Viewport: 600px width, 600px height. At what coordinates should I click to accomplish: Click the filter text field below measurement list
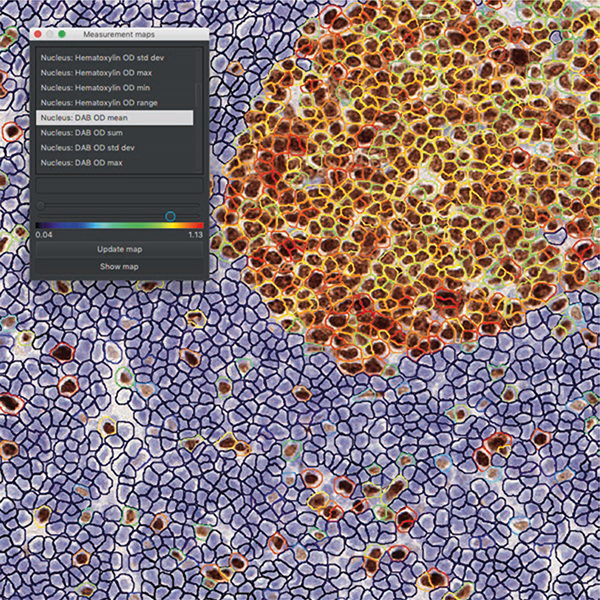tap(119, 185)
